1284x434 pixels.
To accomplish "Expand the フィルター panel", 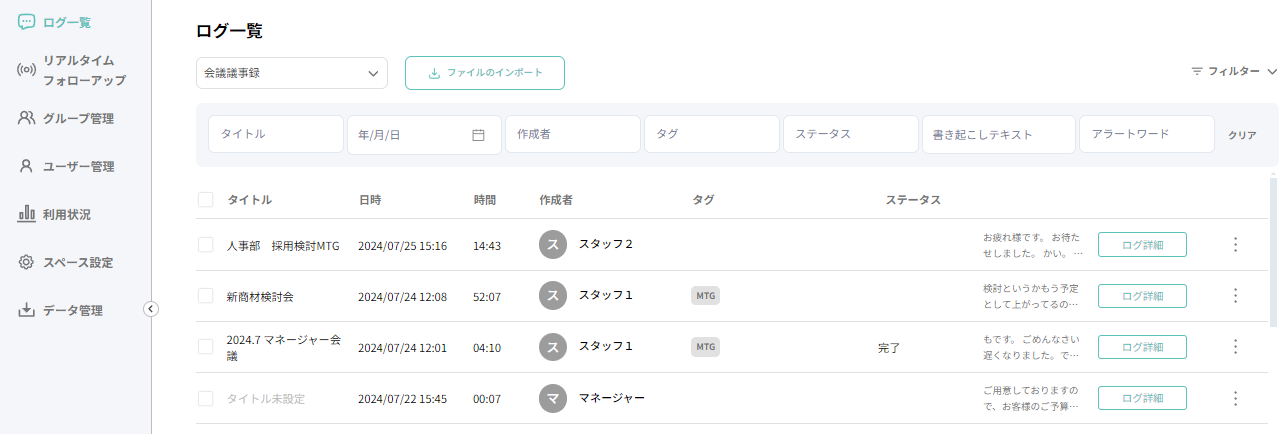I will click(x=1234, y=72).
